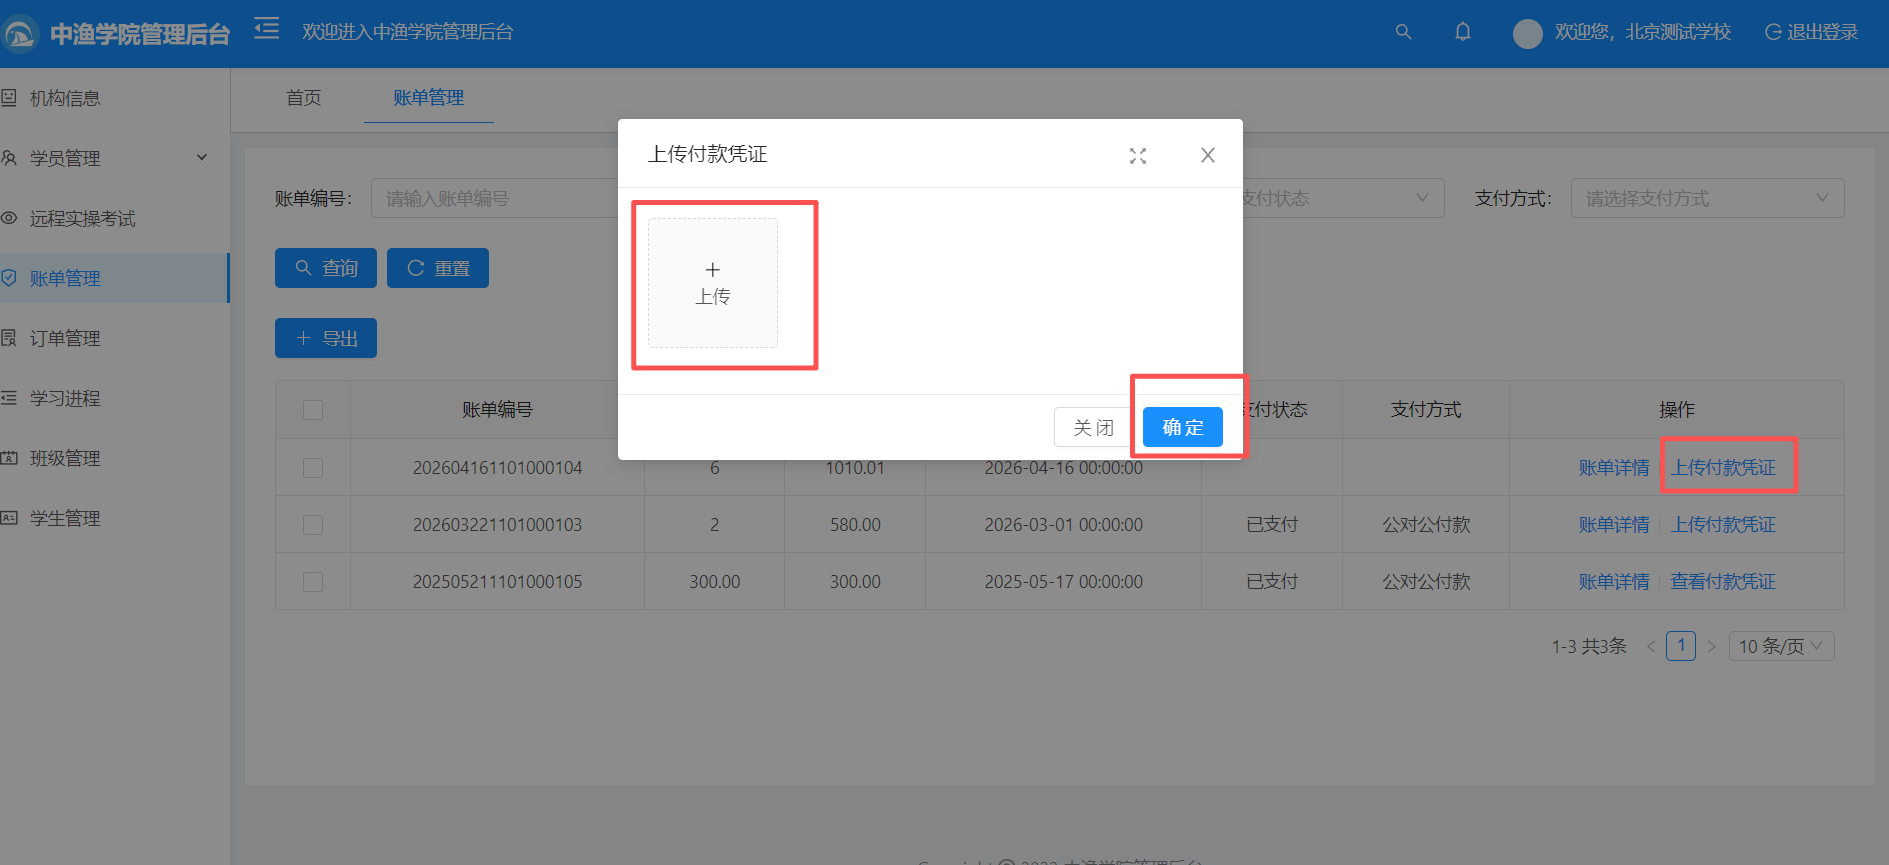Check row 202603221101000103 checkbox
Image resolution: width=1889 pixels, height=865 pixels.
(x=313, y=525)
